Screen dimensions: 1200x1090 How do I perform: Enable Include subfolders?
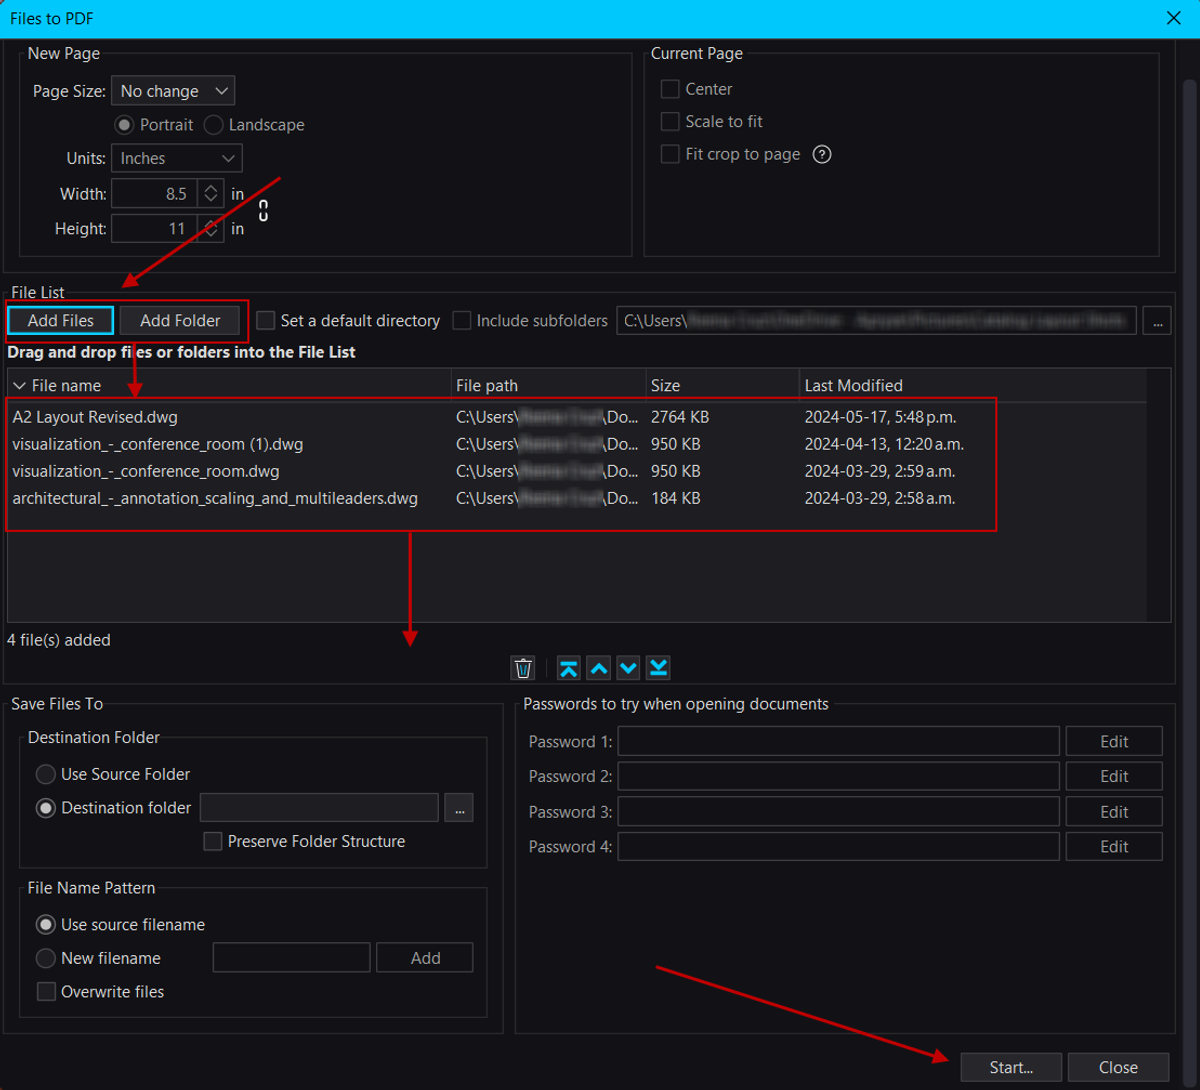tap(461, 320)
